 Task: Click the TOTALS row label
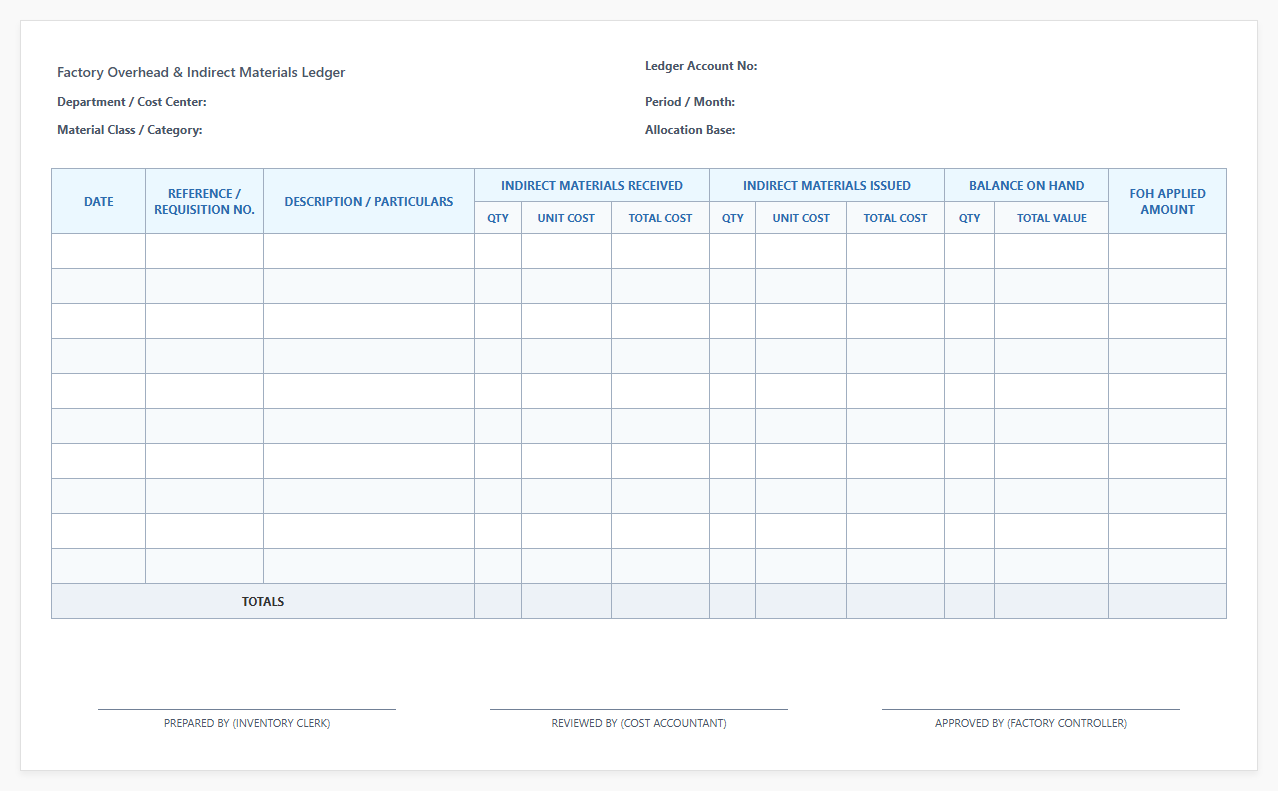263,601
